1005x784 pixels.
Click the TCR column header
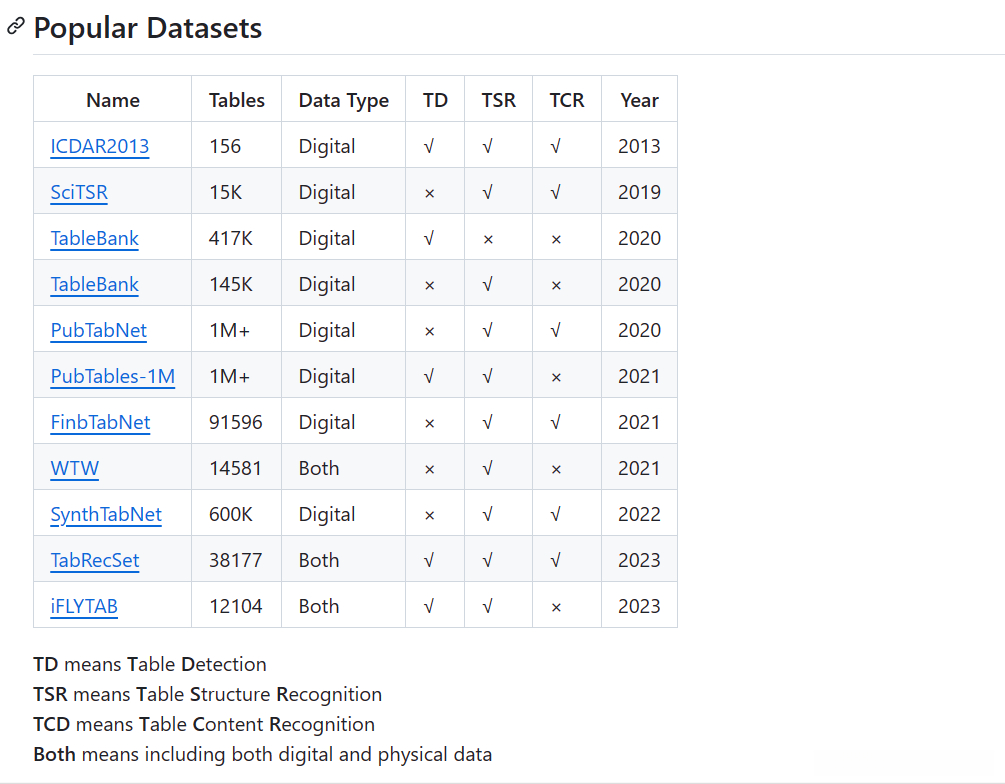point(567,100)
